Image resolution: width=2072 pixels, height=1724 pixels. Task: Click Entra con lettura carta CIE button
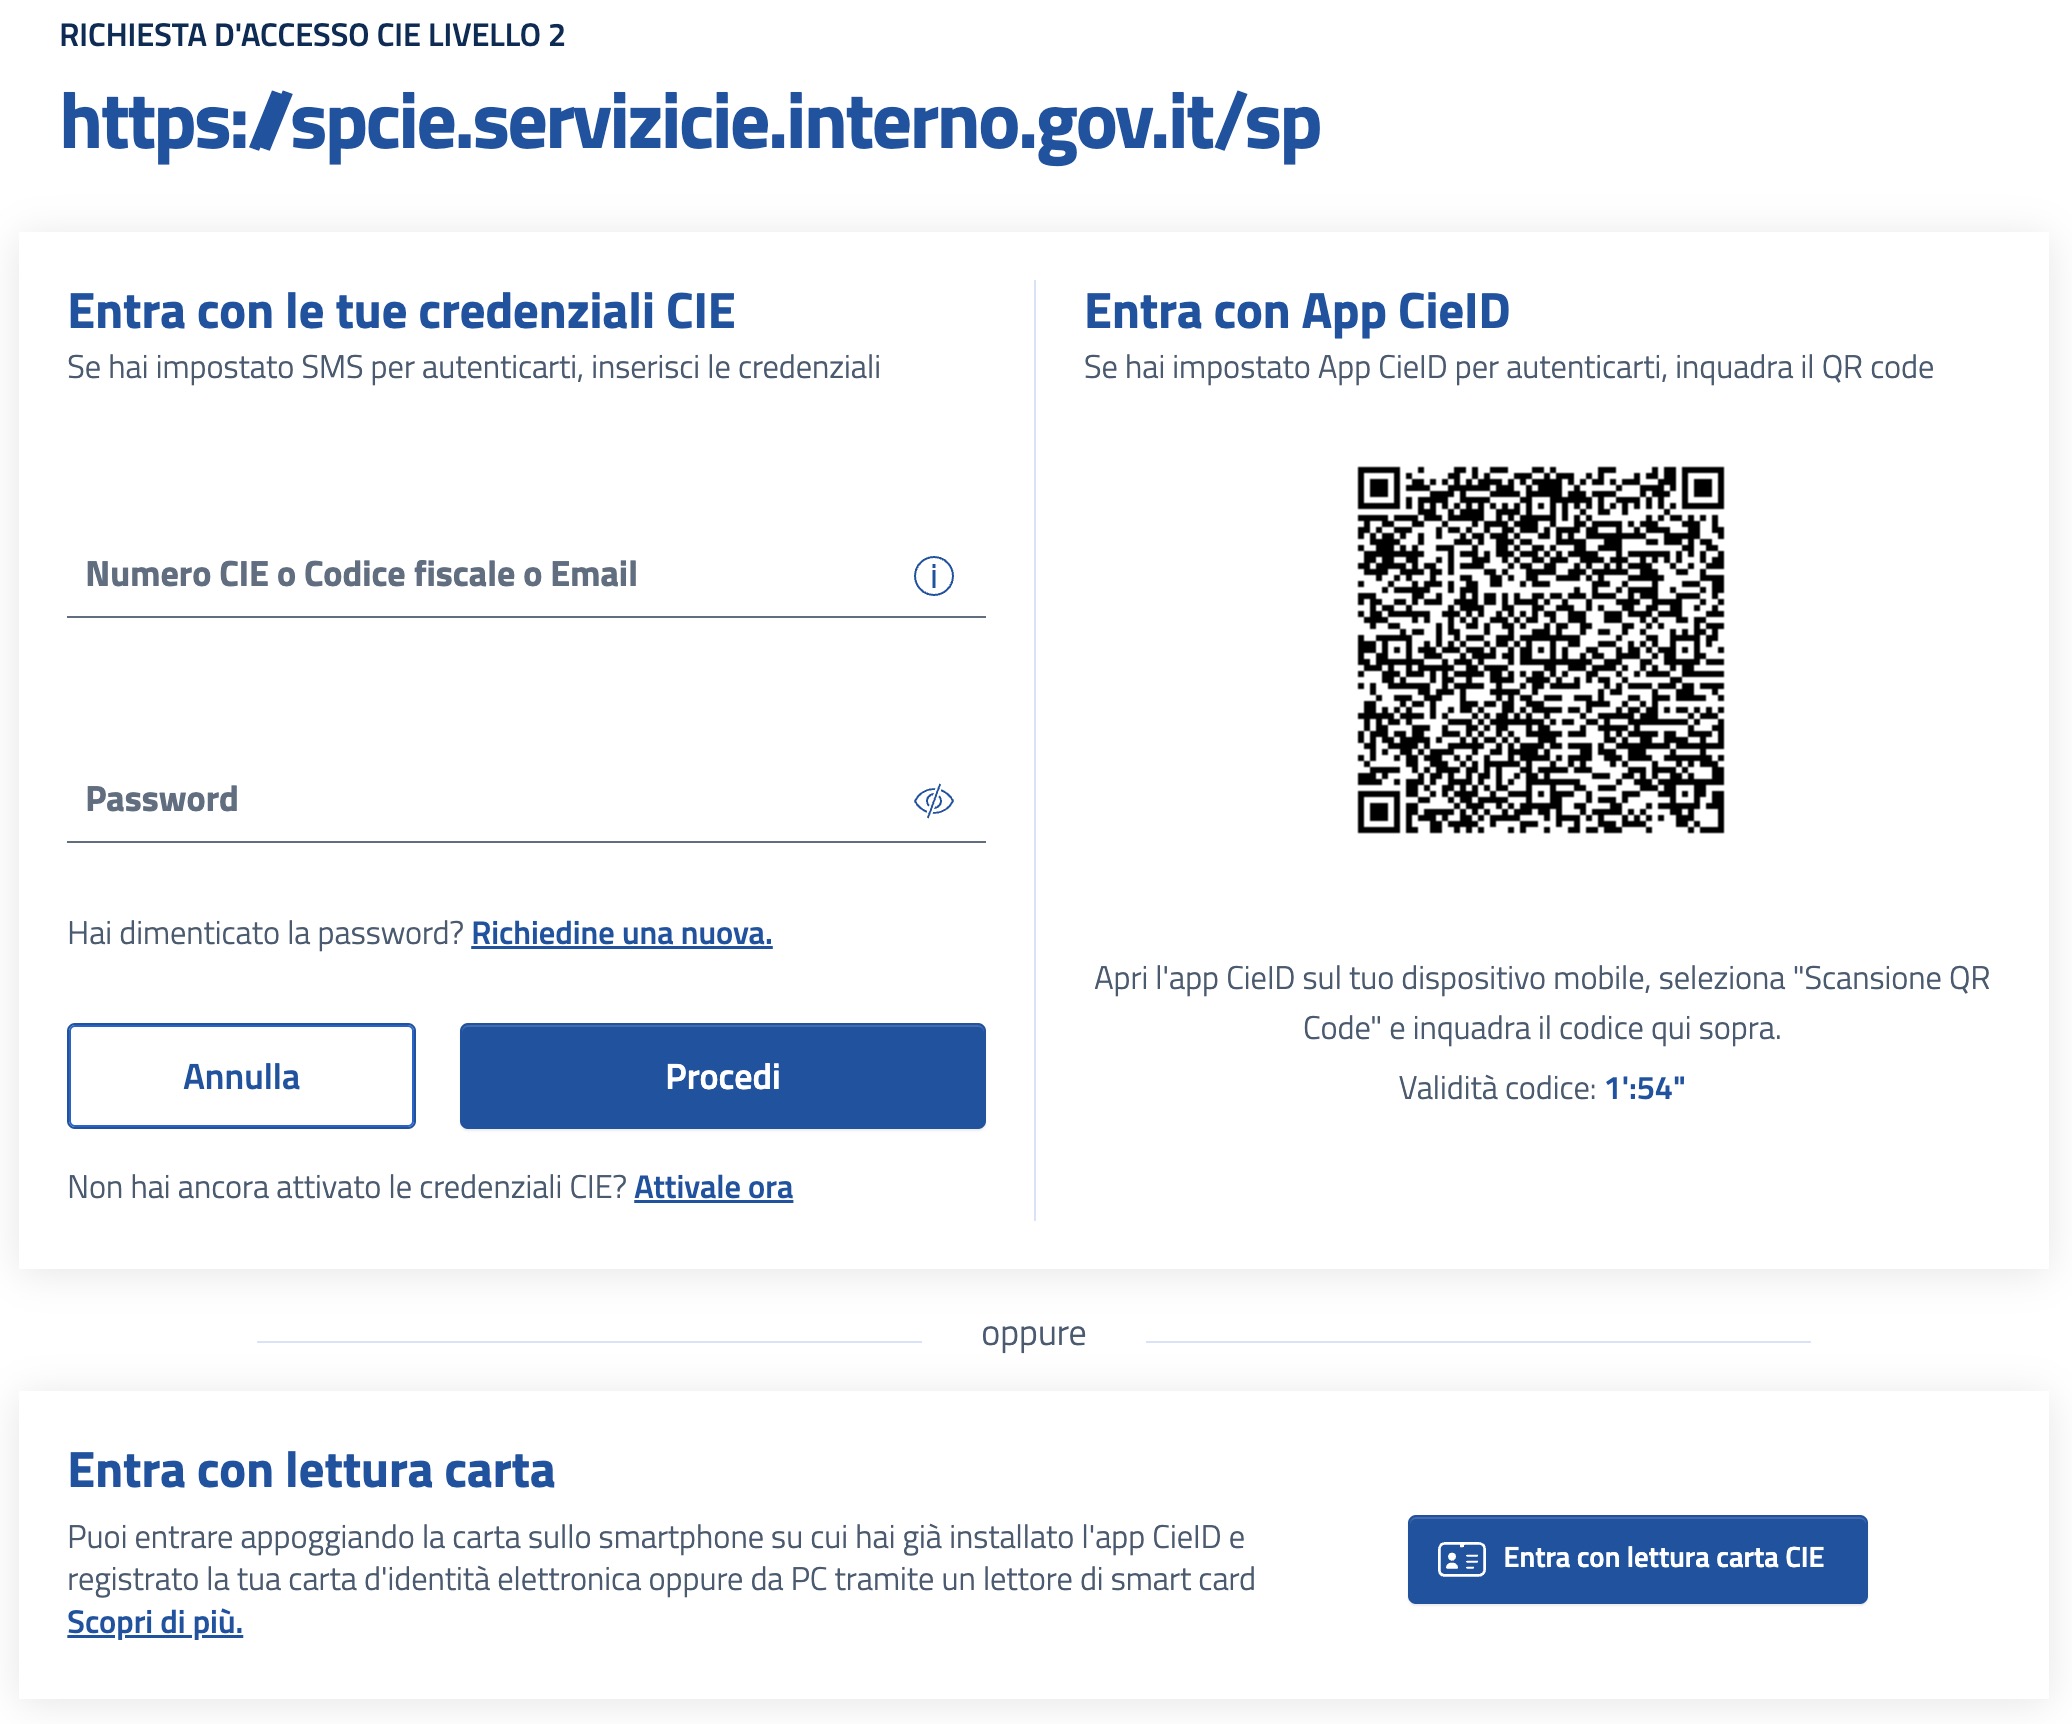[x=1637, y=1559]
